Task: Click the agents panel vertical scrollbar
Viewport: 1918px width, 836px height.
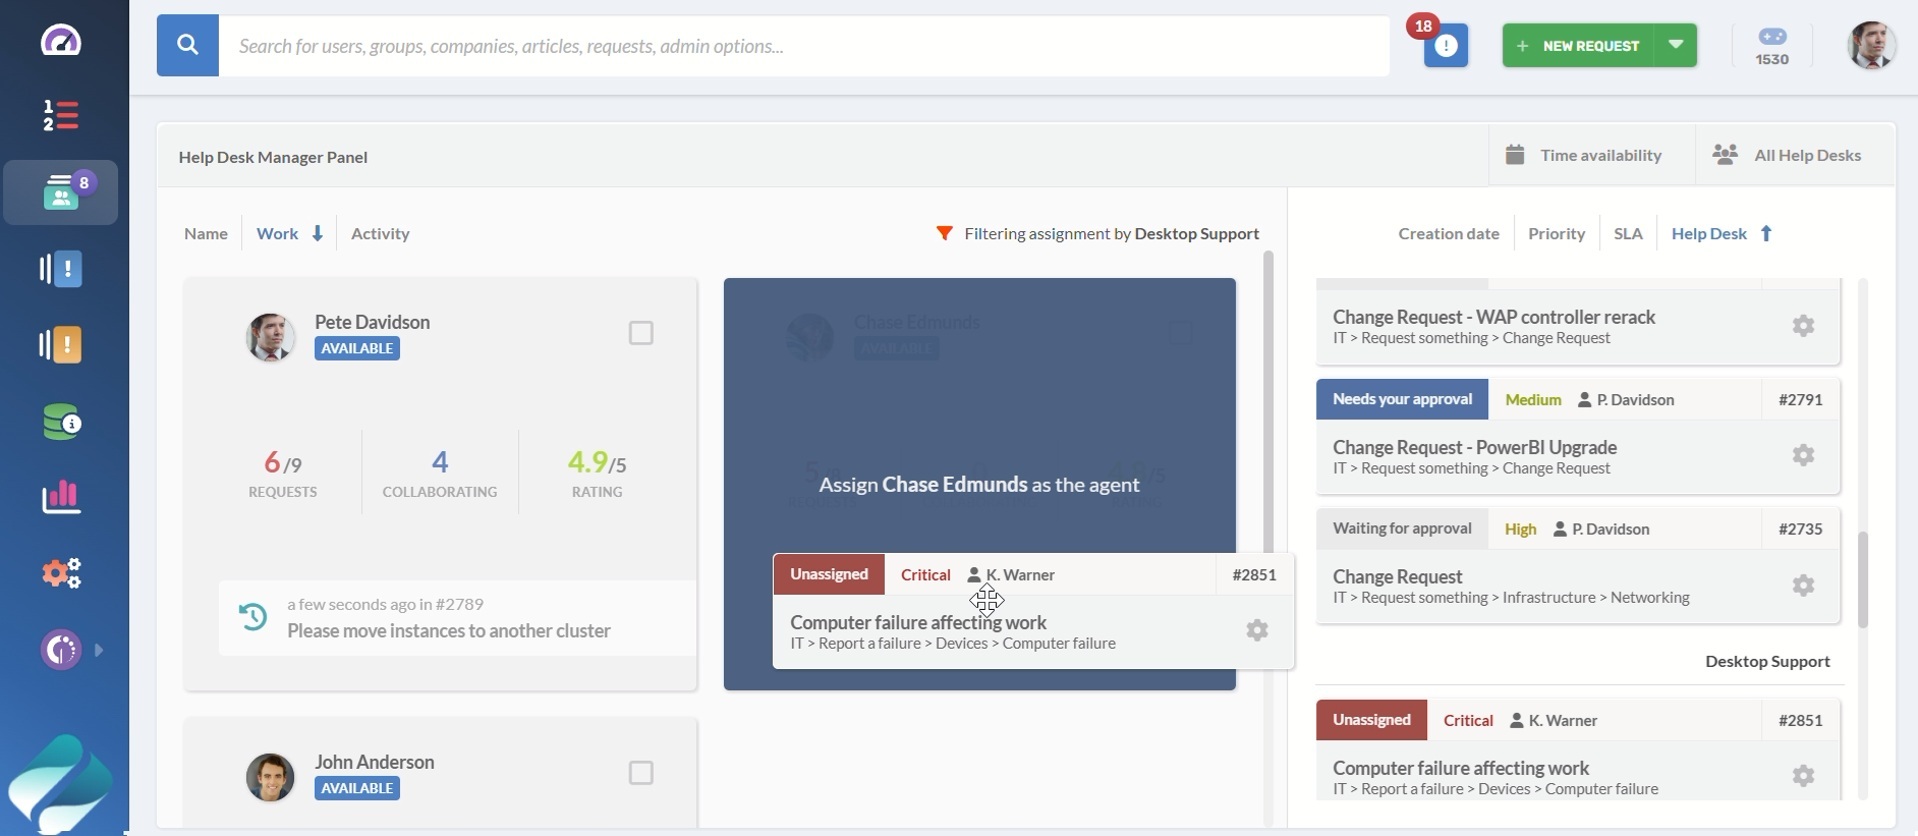Action: coord(1269,400)
